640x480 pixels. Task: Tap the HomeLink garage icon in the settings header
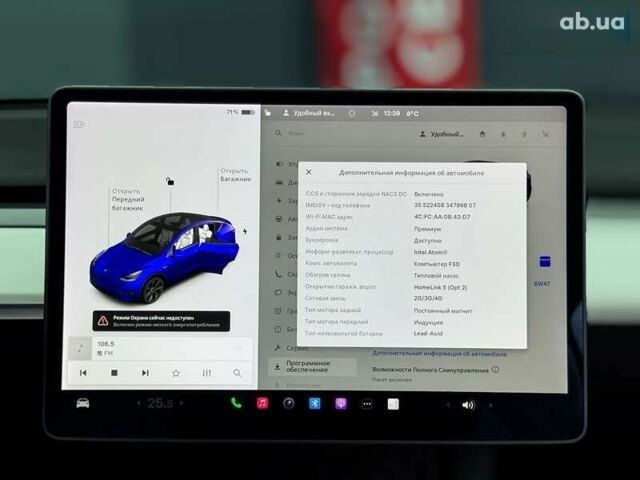click(482, 134)
